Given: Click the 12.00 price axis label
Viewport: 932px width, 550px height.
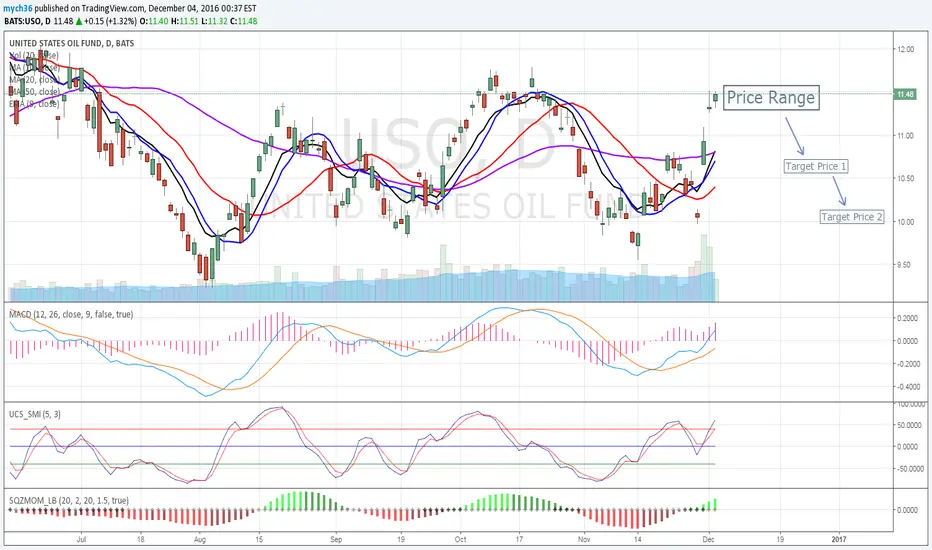Looking at the screenshot, I should click(x=905, y=49).
